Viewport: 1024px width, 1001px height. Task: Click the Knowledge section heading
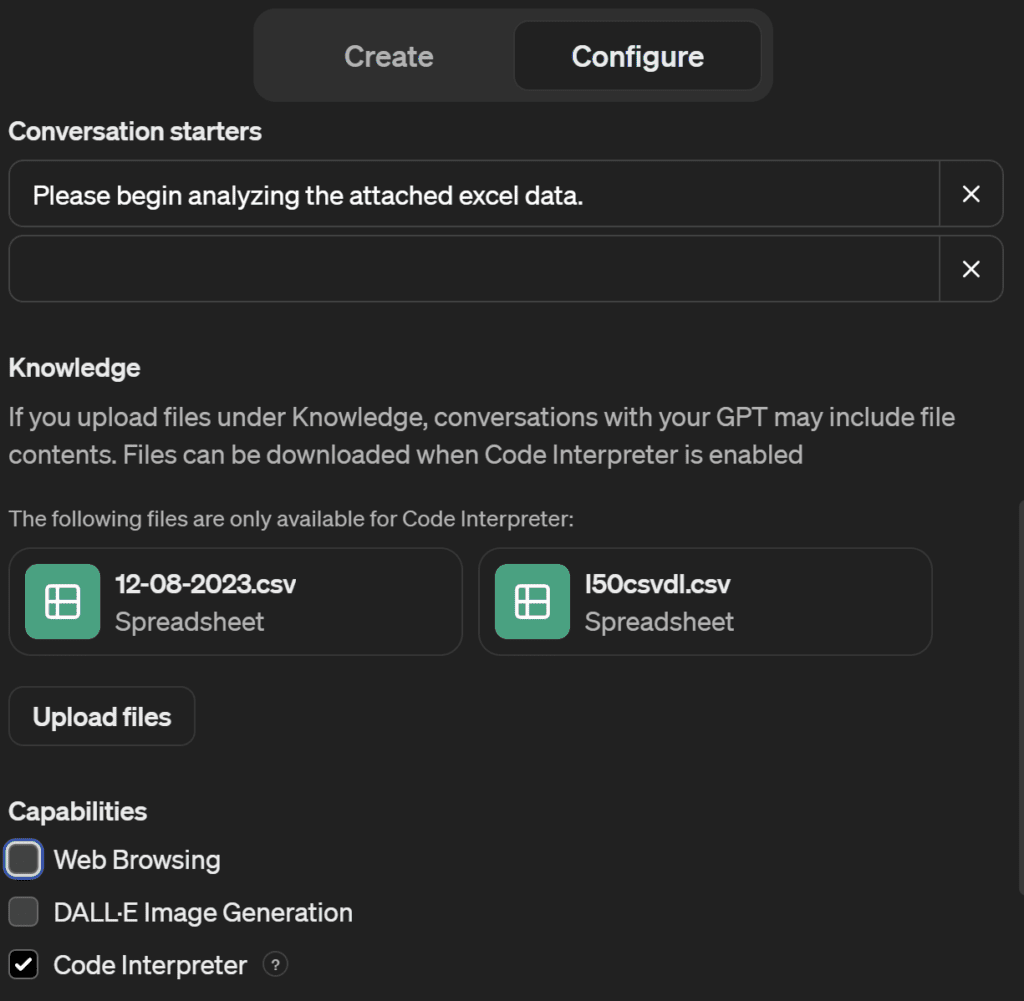pyautogui.click(x=73, y=367)
